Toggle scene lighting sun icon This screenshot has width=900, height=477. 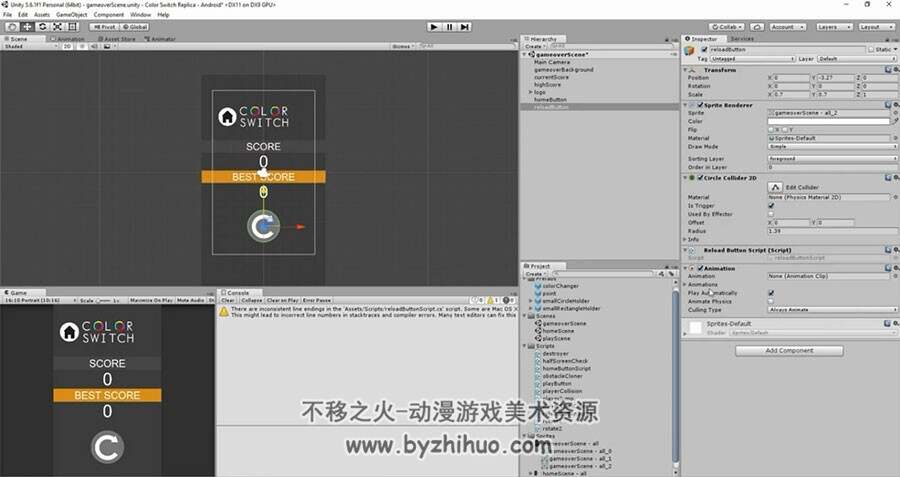[82, 46]
